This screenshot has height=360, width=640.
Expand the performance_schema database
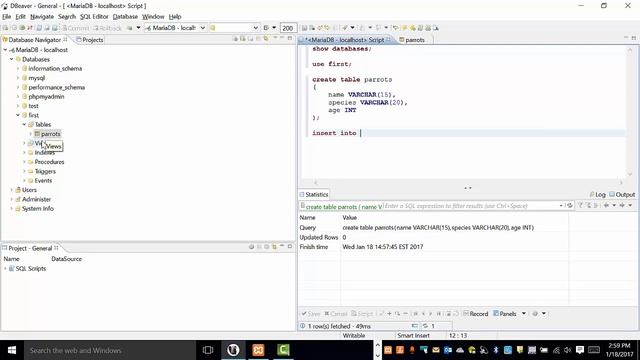click(18, 87)
